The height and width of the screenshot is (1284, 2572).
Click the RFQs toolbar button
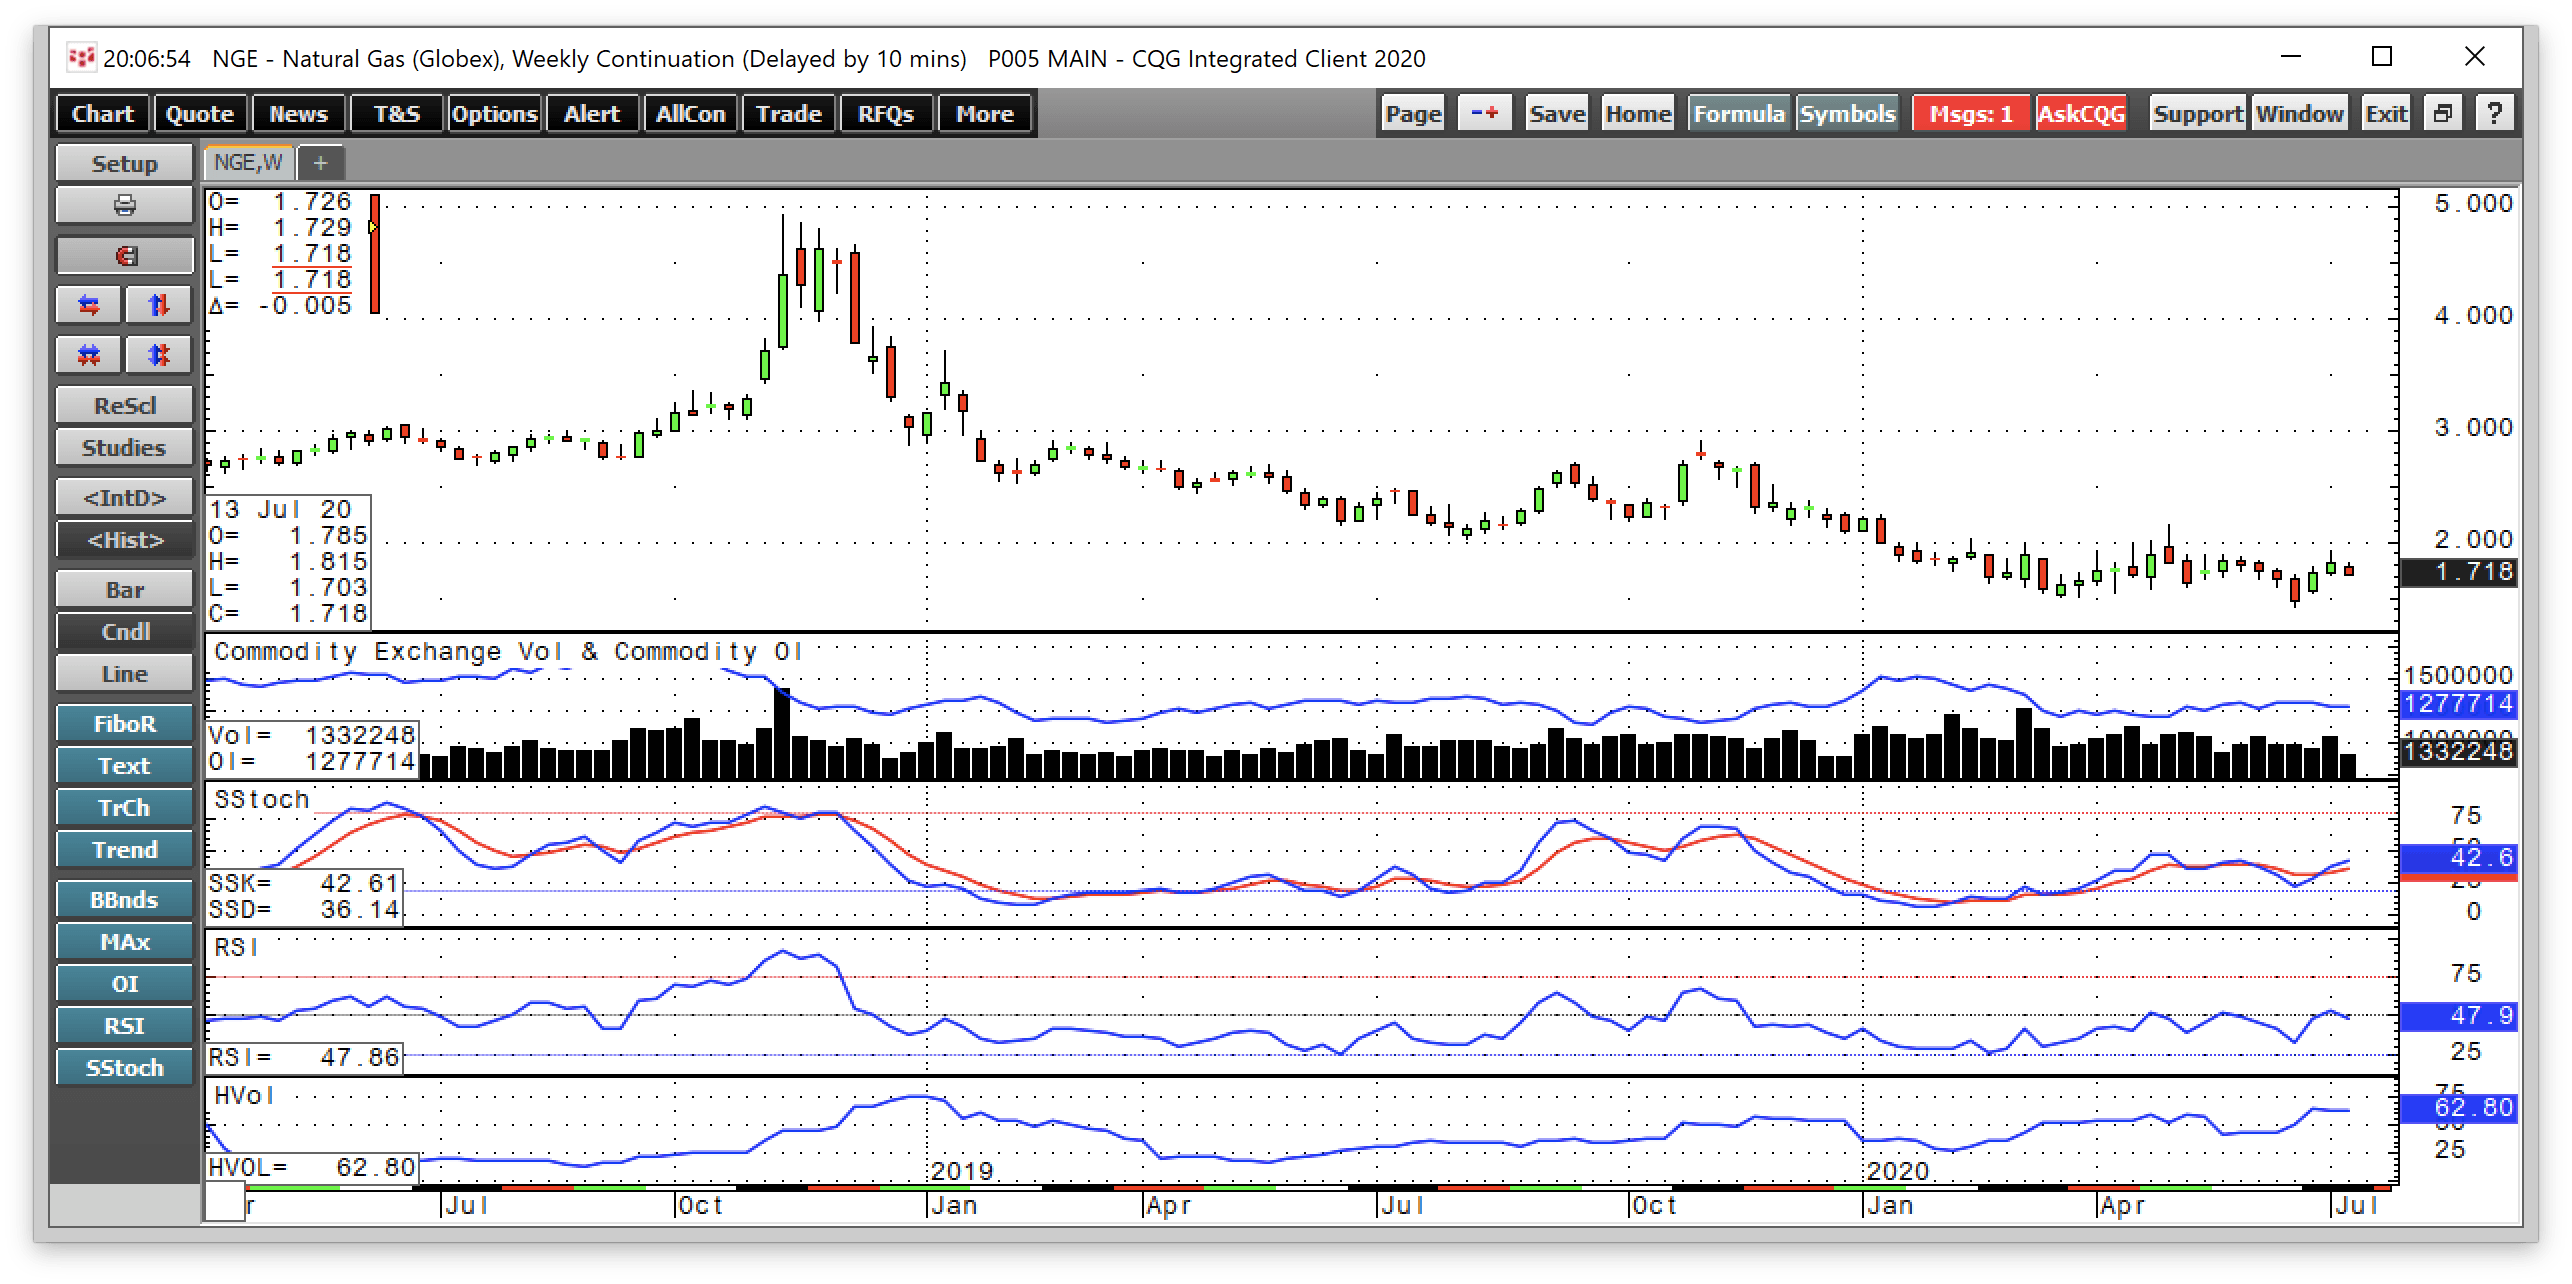click(x=886, y=114)
